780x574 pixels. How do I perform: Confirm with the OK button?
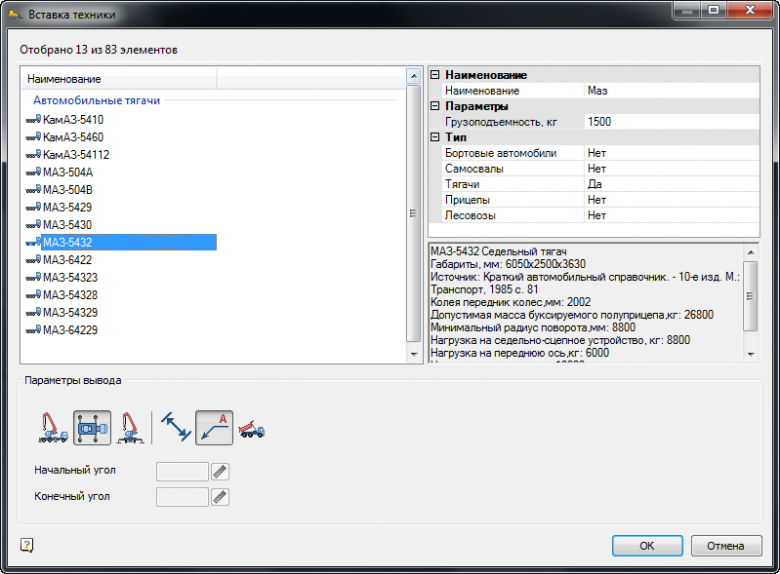[x=647, y=546]
